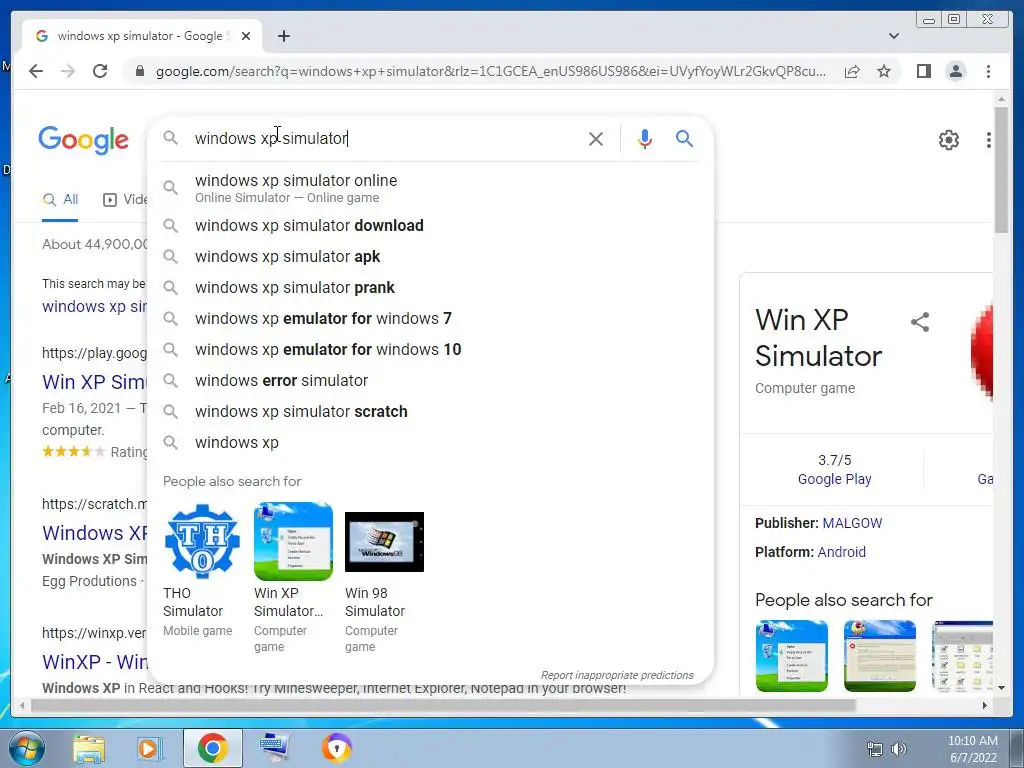Open Windows Explorer from the taskbar
The image size is (1024, 768).
tap(89, 748)
